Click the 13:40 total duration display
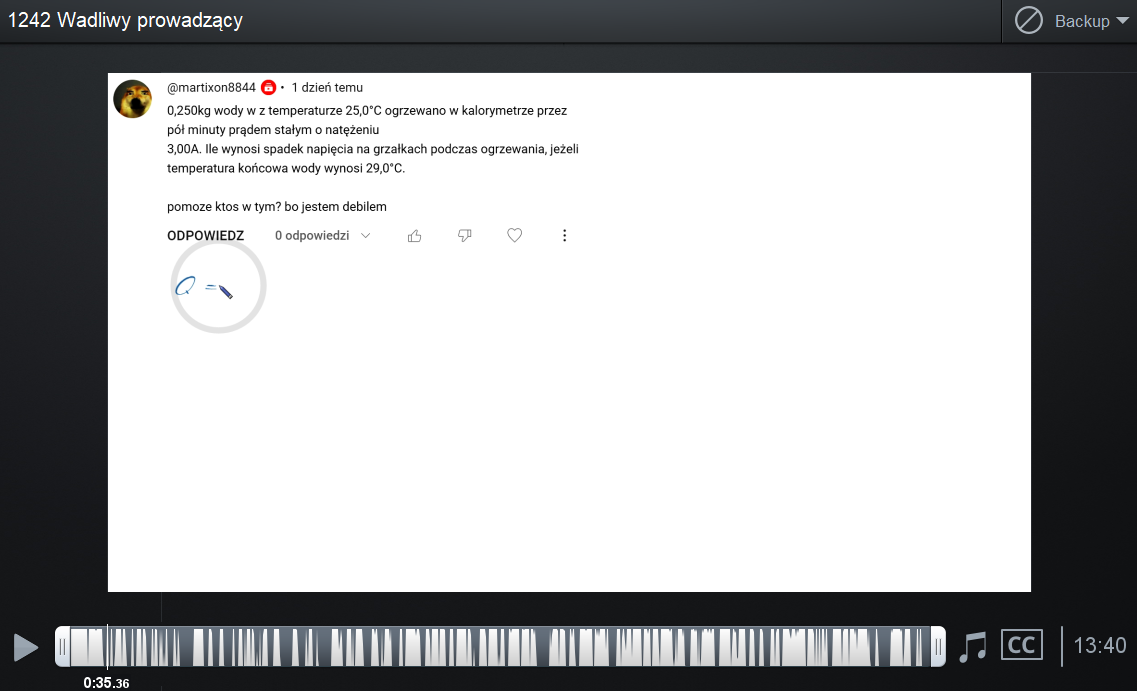This screenshot has height=691, width=1137. point(1099,646)
